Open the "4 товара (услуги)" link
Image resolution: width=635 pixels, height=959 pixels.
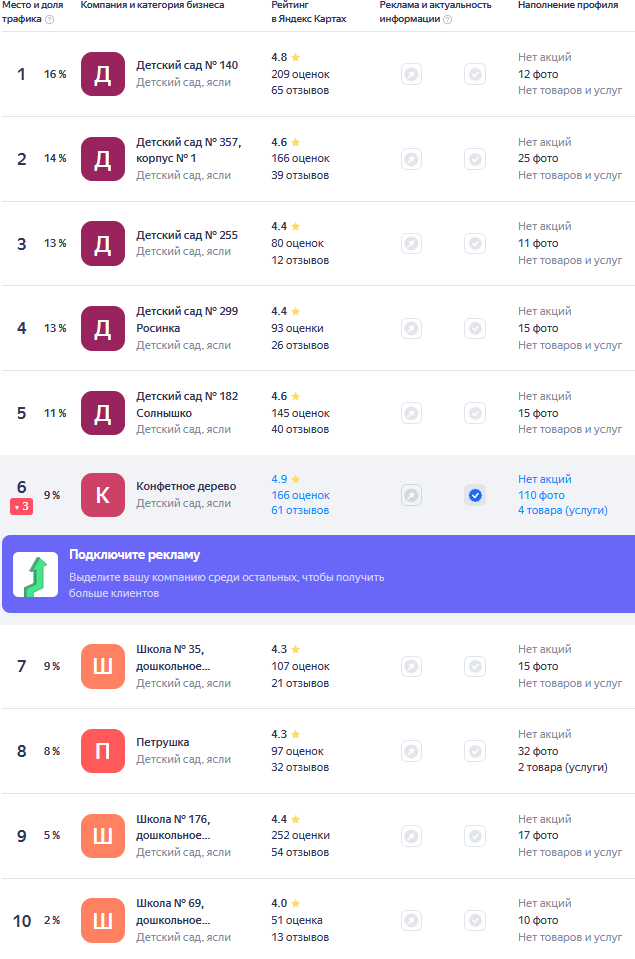[563, 510]
